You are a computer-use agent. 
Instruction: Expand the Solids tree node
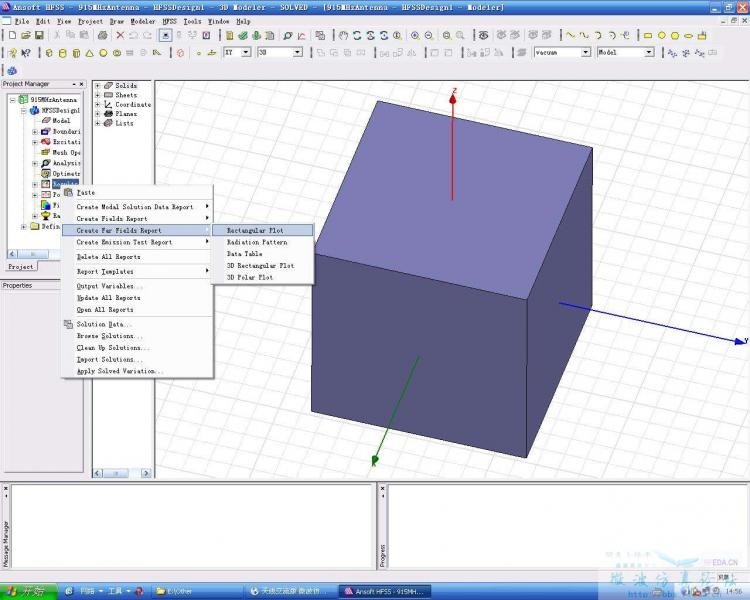coord(98,86)
